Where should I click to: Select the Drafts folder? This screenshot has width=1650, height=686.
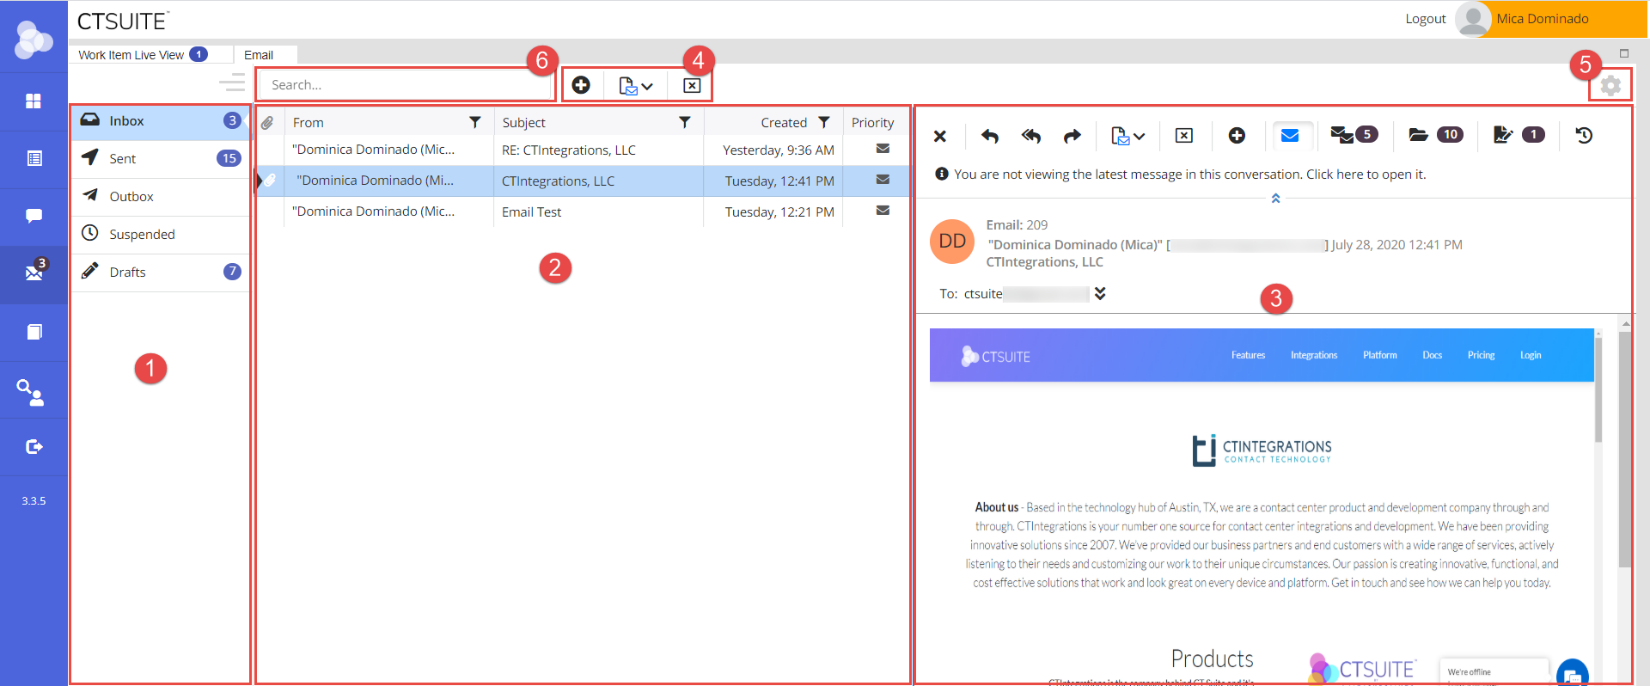[x=160, y=272]
